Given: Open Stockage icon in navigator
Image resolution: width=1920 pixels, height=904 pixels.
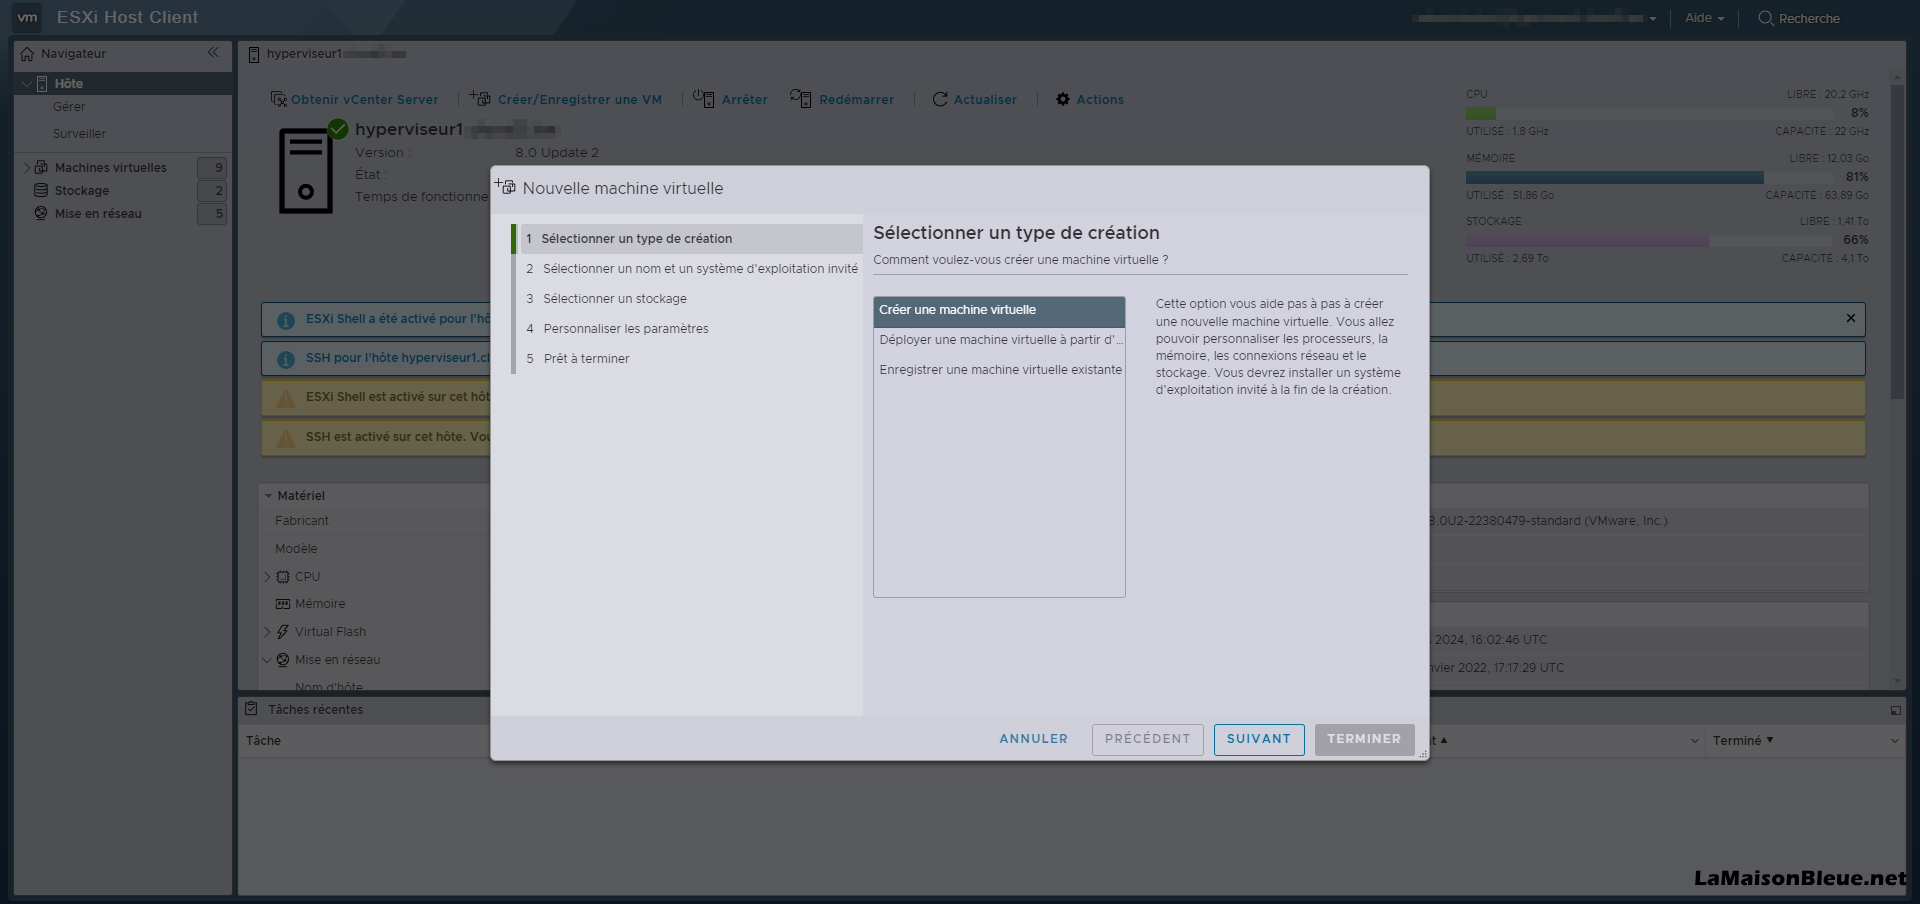Looking at the screenshot, I should pyautogui.click(x=41, y=190).
